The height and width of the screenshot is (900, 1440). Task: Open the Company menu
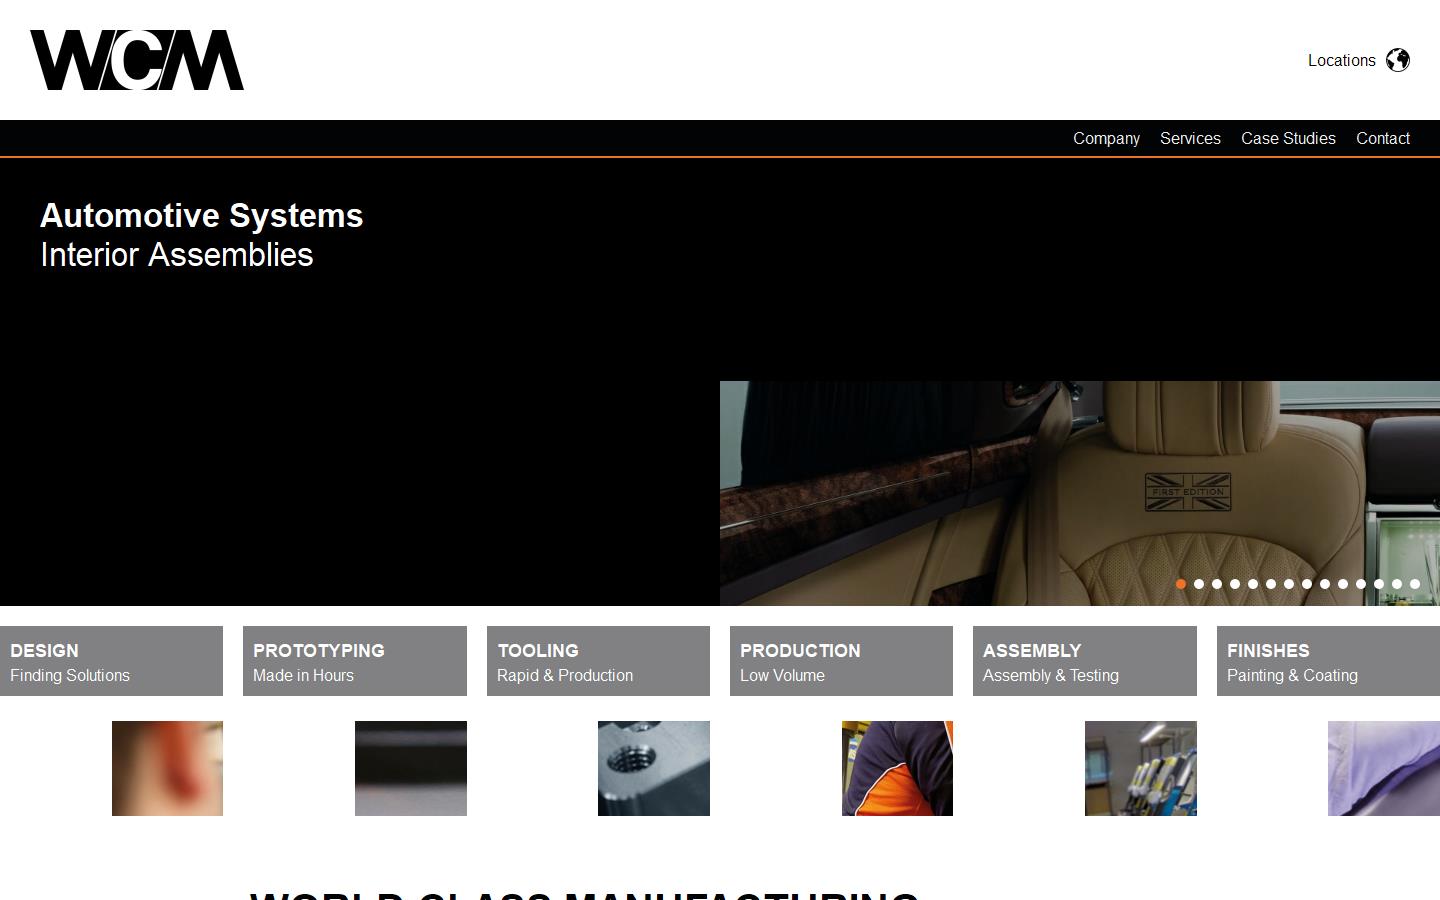point(1106,138)
